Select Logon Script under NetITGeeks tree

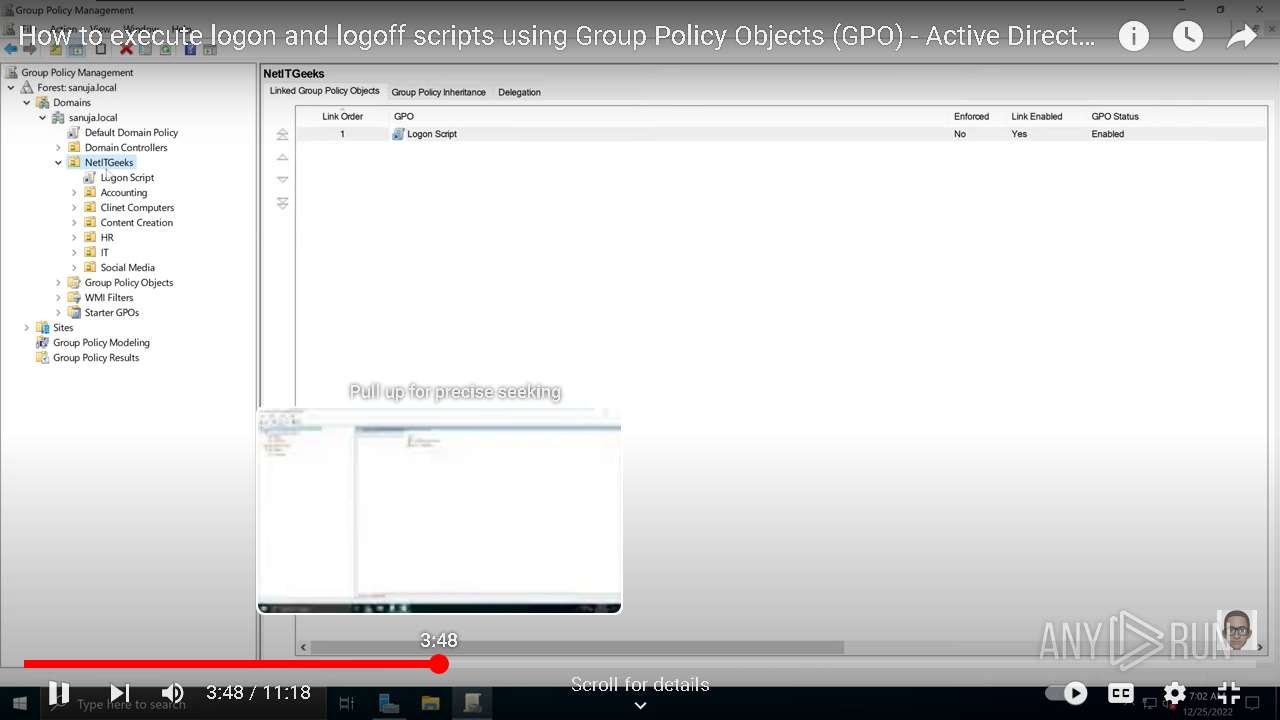pyautogui.click(x=127, y=178)
